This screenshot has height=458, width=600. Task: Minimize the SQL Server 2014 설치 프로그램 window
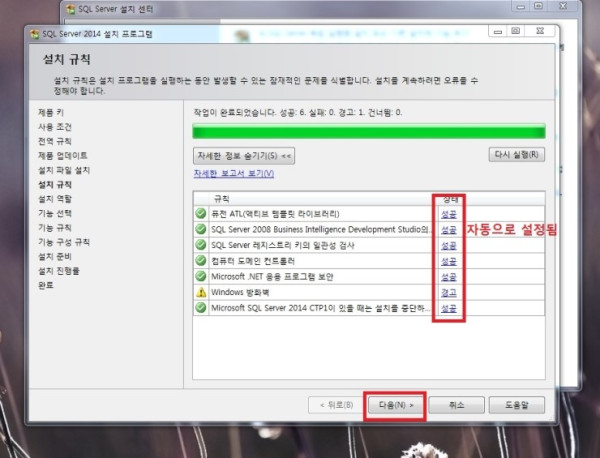tap(498, 31)
